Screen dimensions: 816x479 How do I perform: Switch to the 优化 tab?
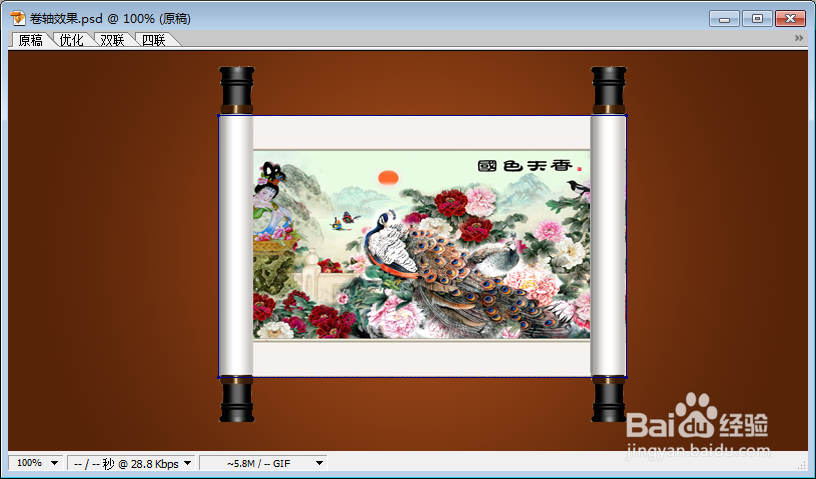click(x=72, y=40)
